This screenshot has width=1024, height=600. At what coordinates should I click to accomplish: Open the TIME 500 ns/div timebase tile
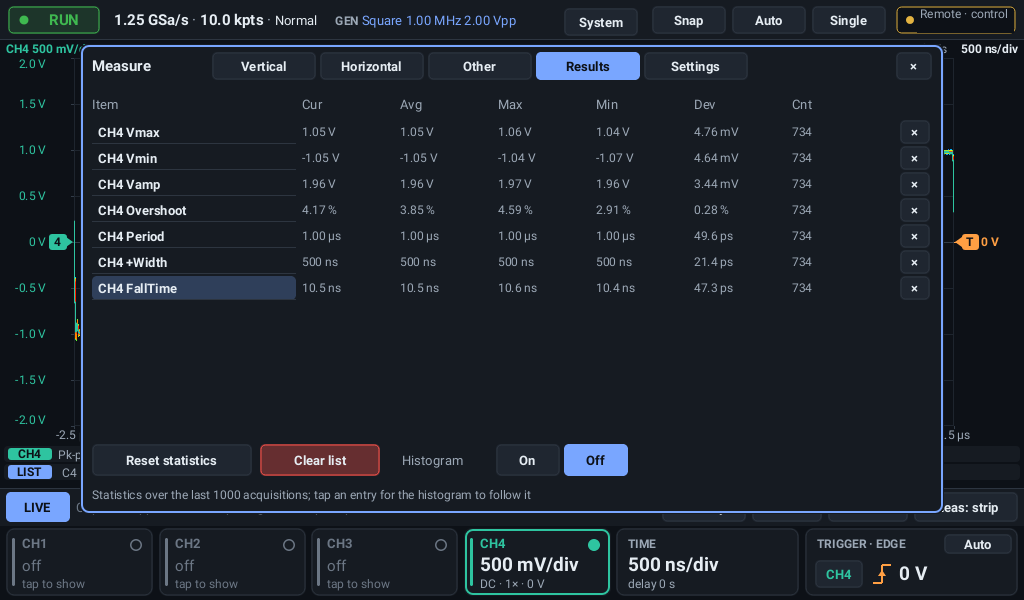707,562
